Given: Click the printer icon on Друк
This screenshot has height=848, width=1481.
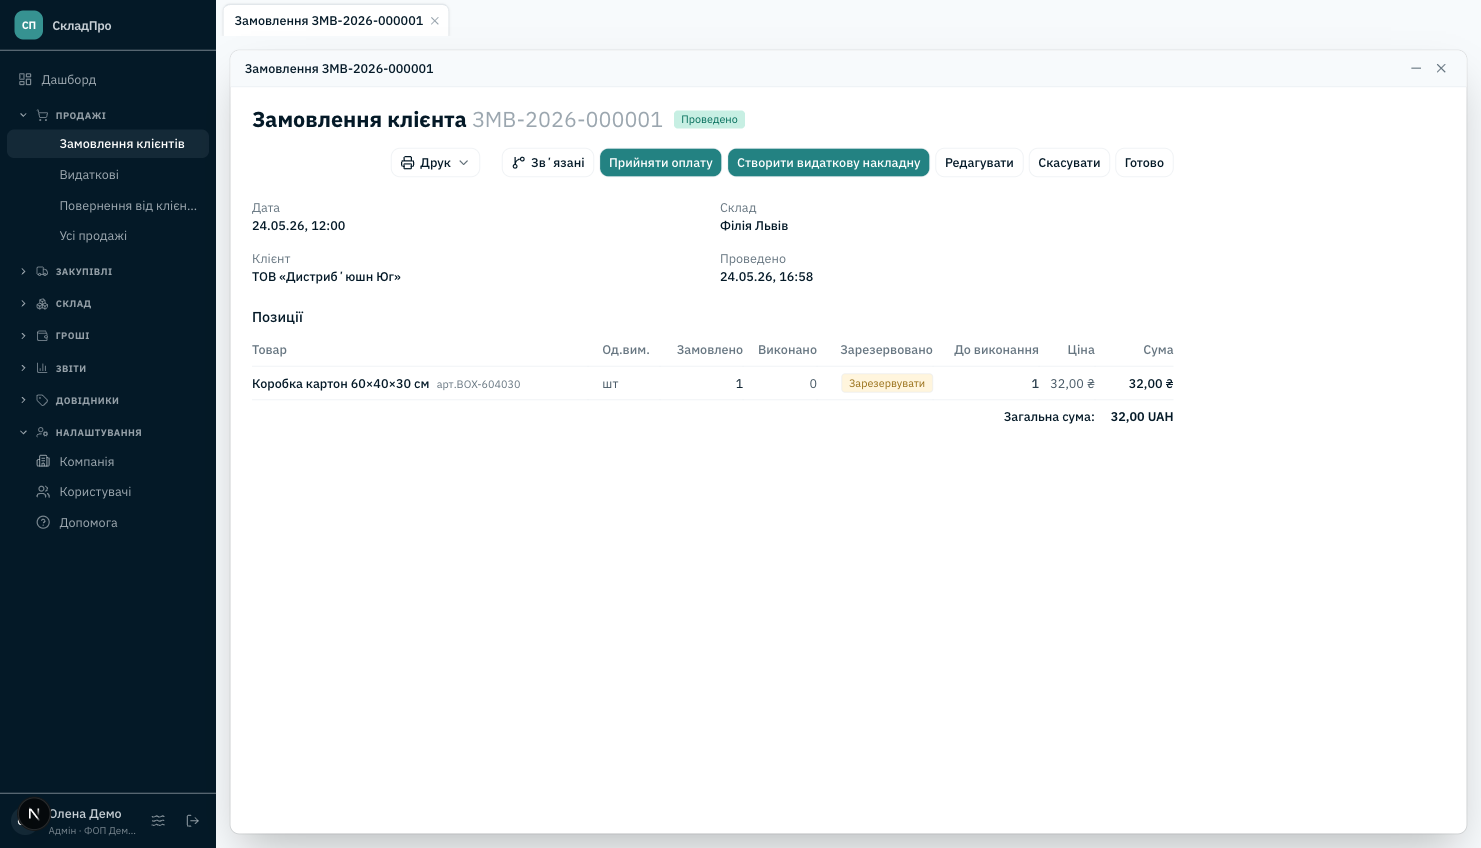Looking at the screenshot, I should pos(408,163).
